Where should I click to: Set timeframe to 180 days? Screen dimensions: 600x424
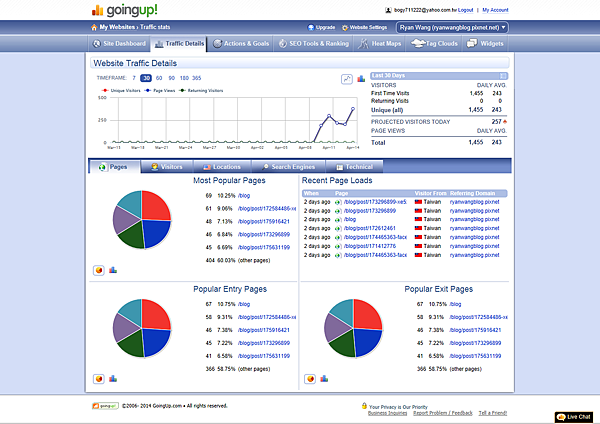click(184, 78)
